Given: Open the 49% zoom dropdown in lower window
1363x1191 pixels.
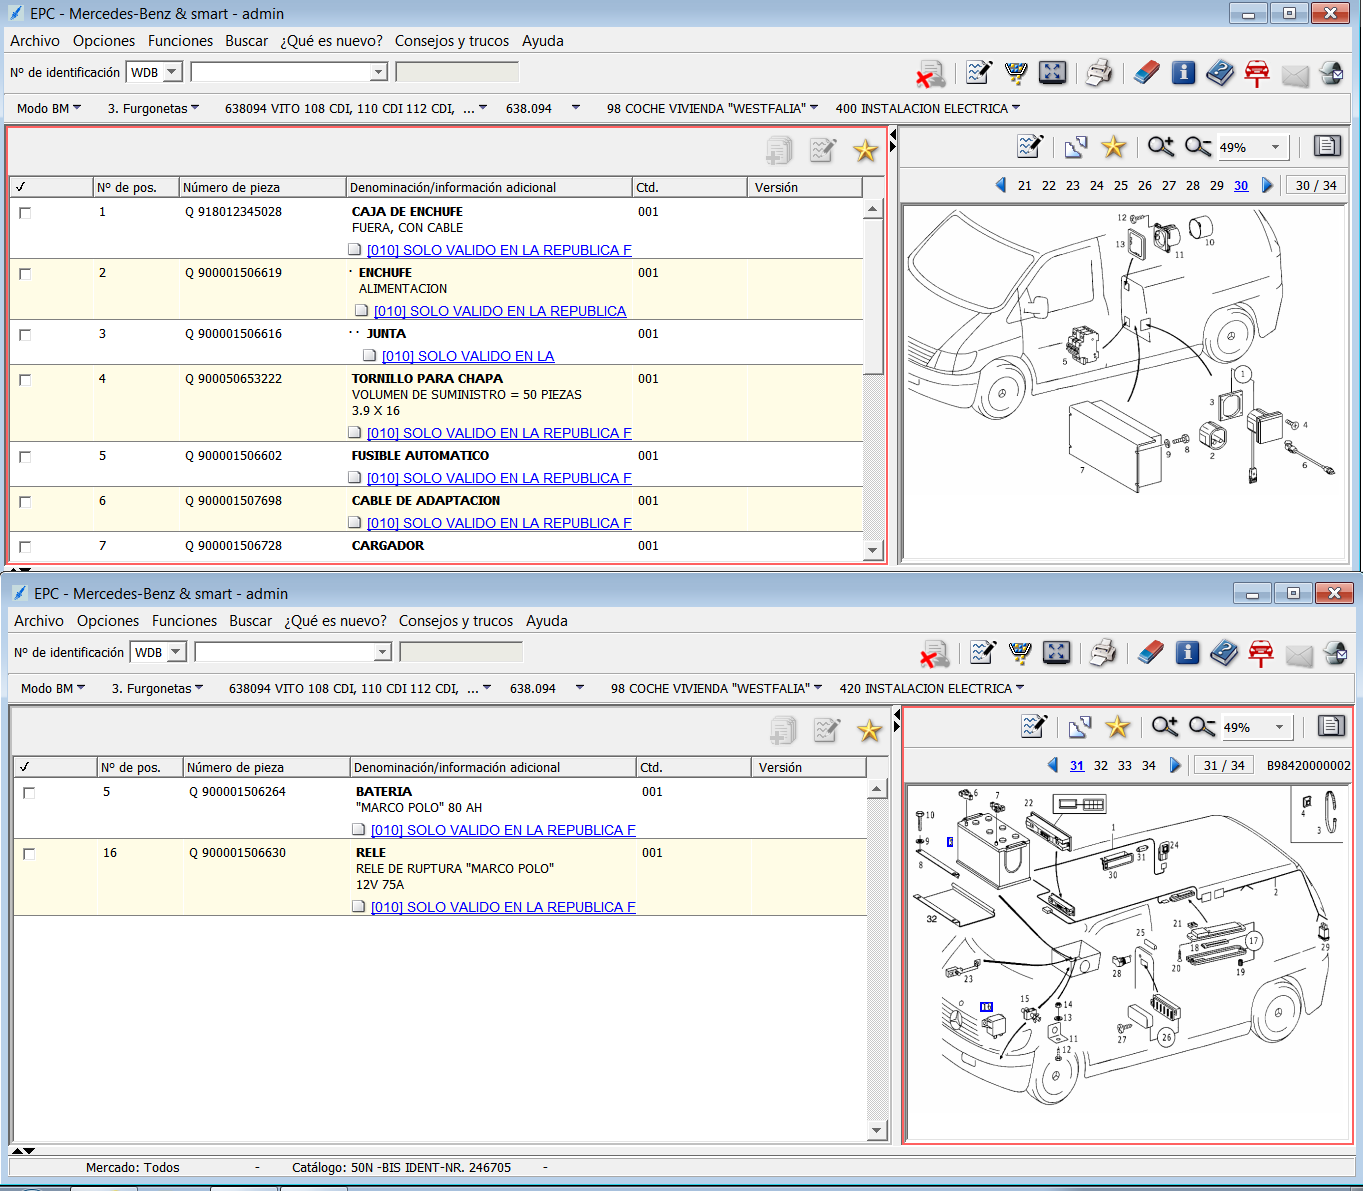Looking at the screenshot, I should pos(1279,727).
